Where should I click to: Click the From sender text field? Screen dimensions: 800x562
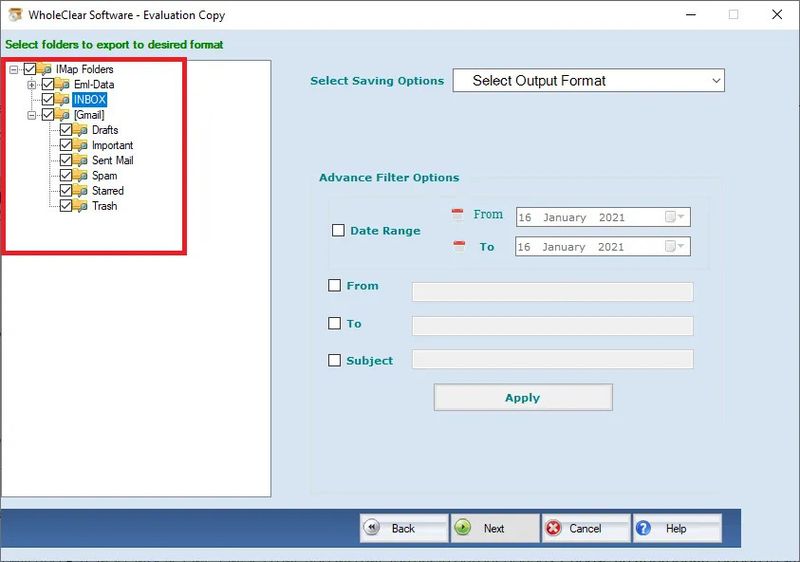point(553,292)
